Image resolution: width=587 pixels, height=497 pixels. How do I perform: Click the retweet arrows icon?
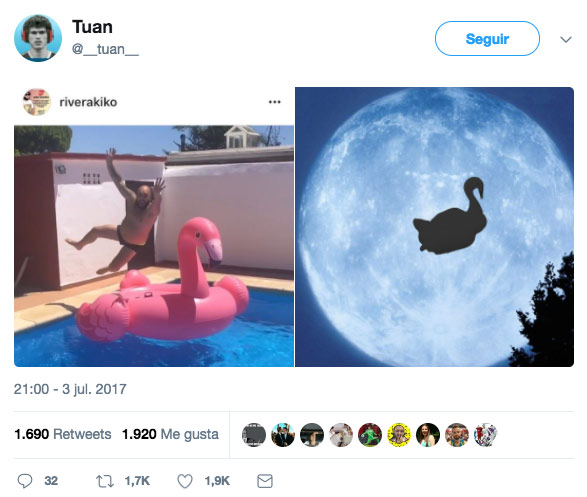(105, 481)
